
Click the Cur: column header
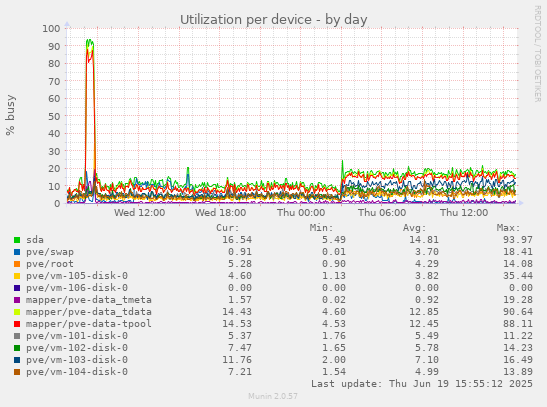tap(228, 228)
